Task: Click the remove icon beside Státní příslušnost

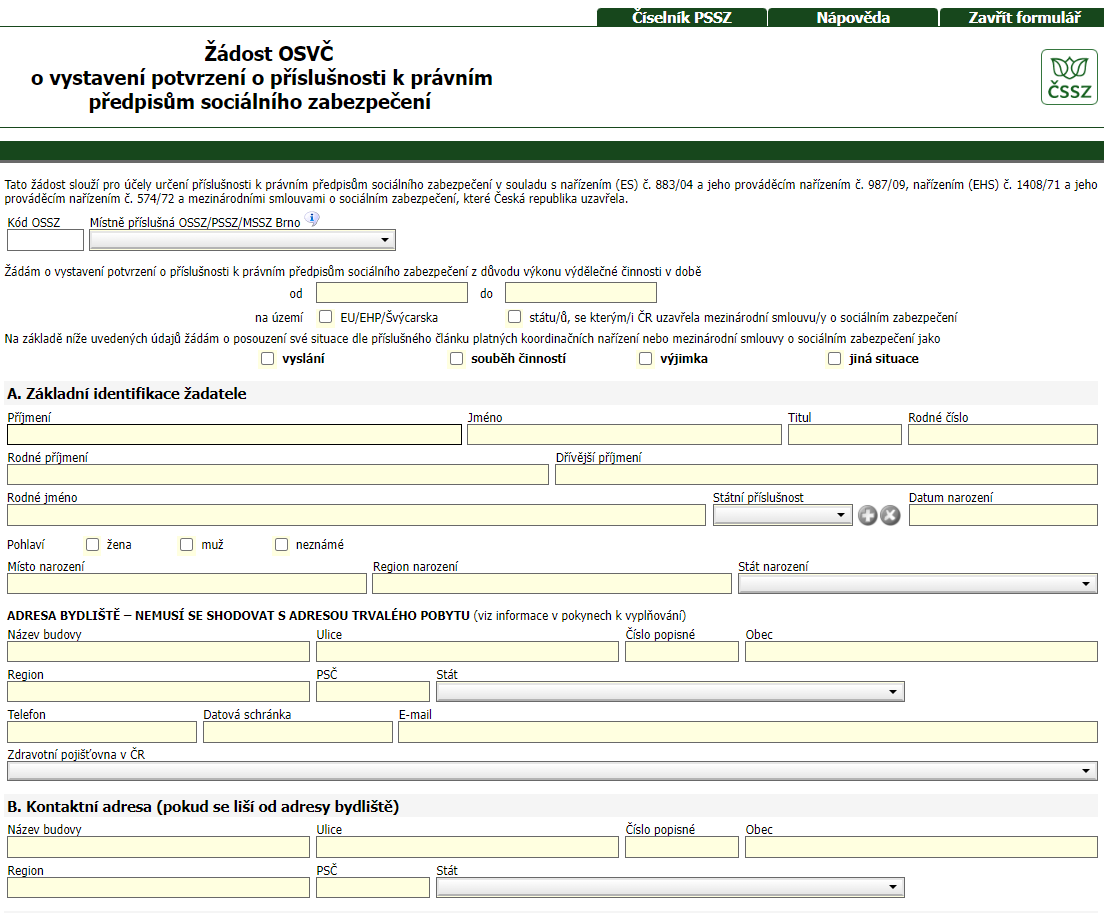Action: coord(889,515)
